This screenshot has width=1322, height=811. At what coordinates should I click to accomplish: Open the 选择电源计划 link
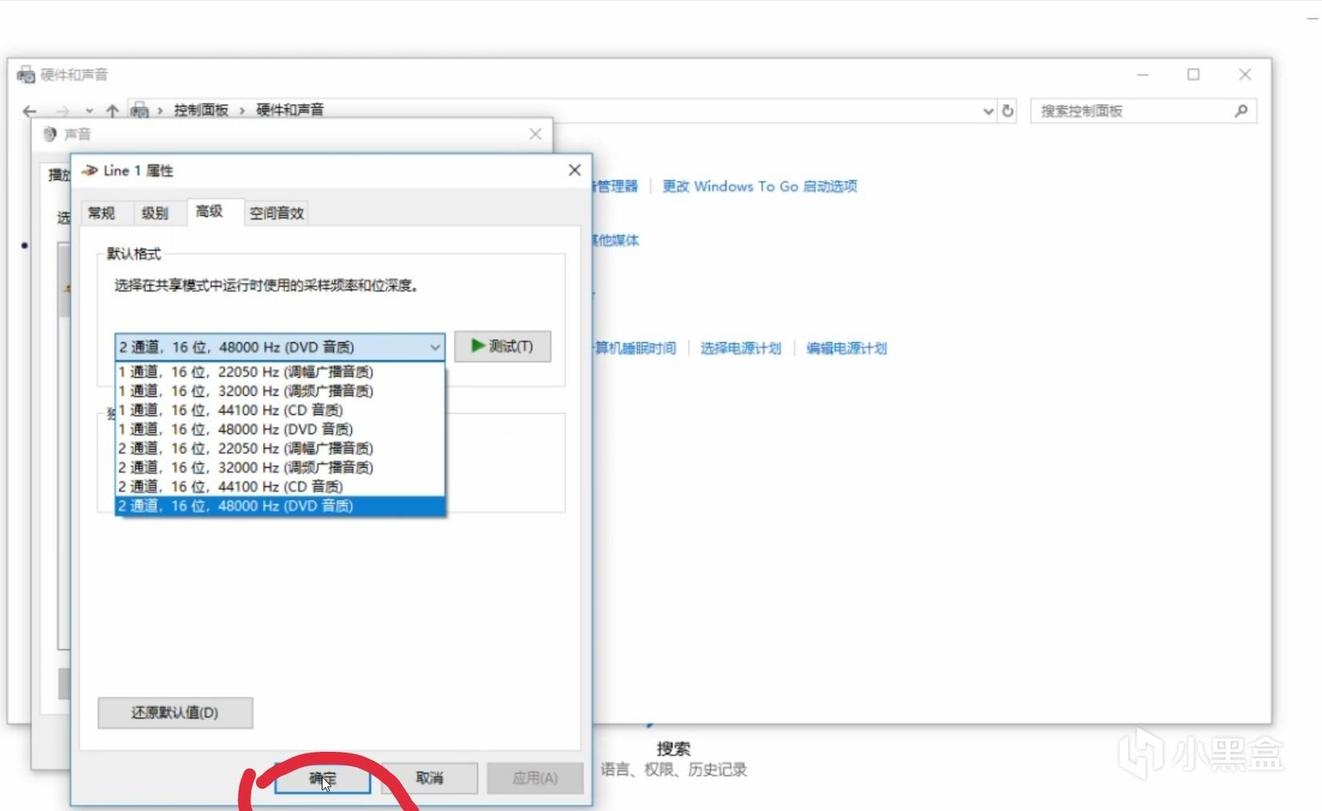pos(740,348)
